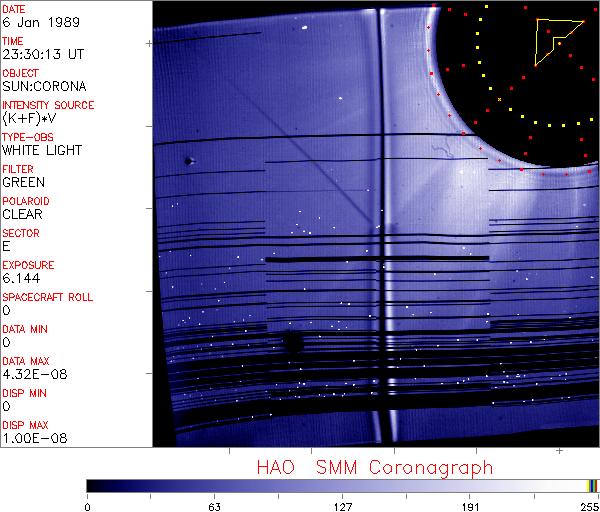
Task: Click the HAO SMM Coronagraph title
Action: [374, 467]
